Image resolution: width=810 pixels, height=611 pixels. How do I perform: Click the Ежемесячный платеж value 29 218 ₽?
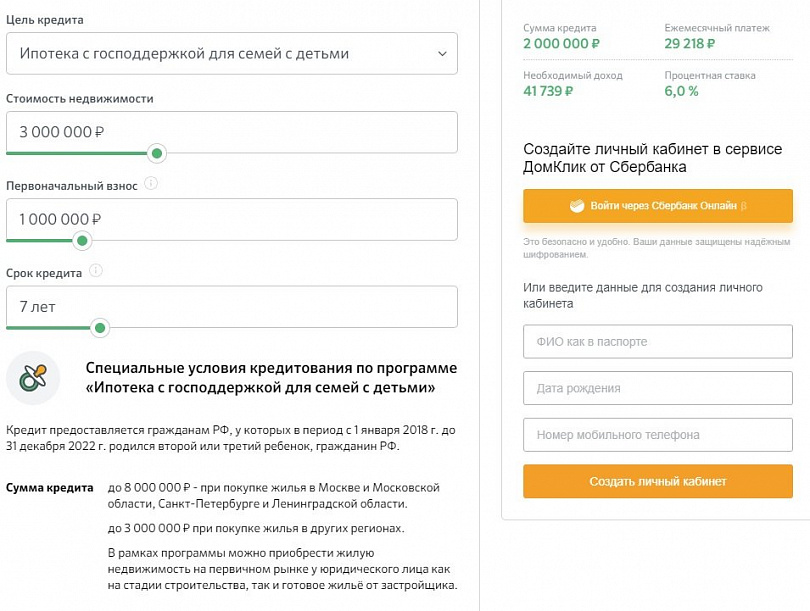pos(690,44)
